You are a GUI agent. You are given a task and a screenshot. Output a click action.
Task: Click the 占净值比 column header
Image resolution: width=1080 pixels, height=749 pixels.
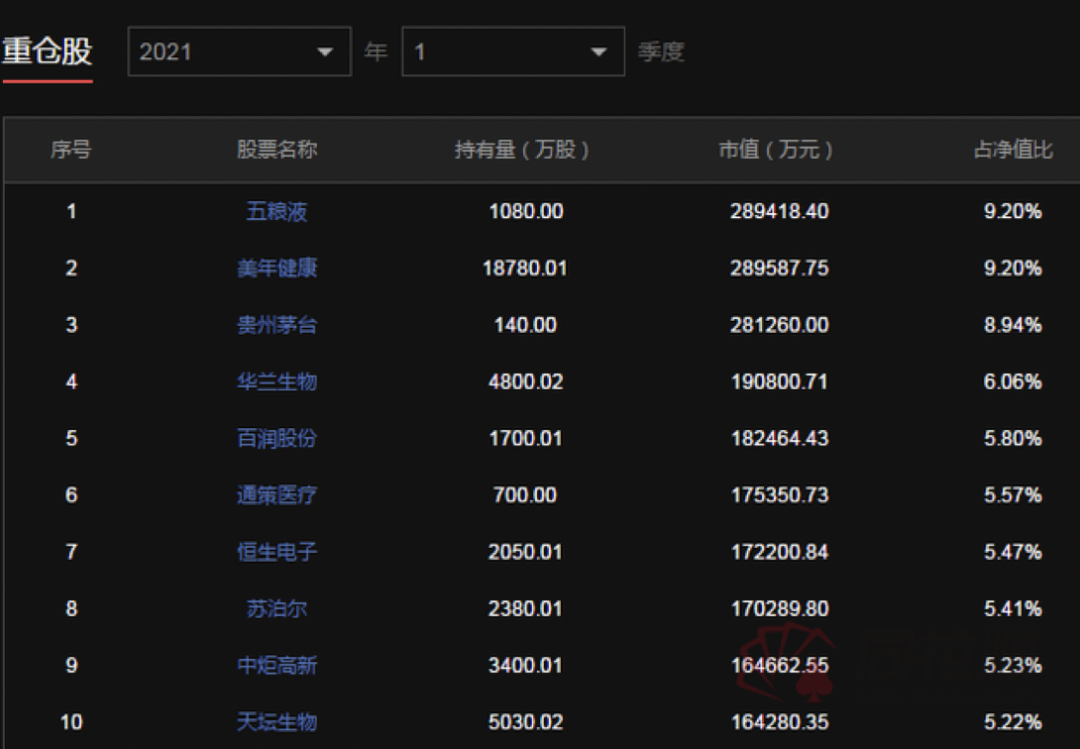coord(1013,150)
